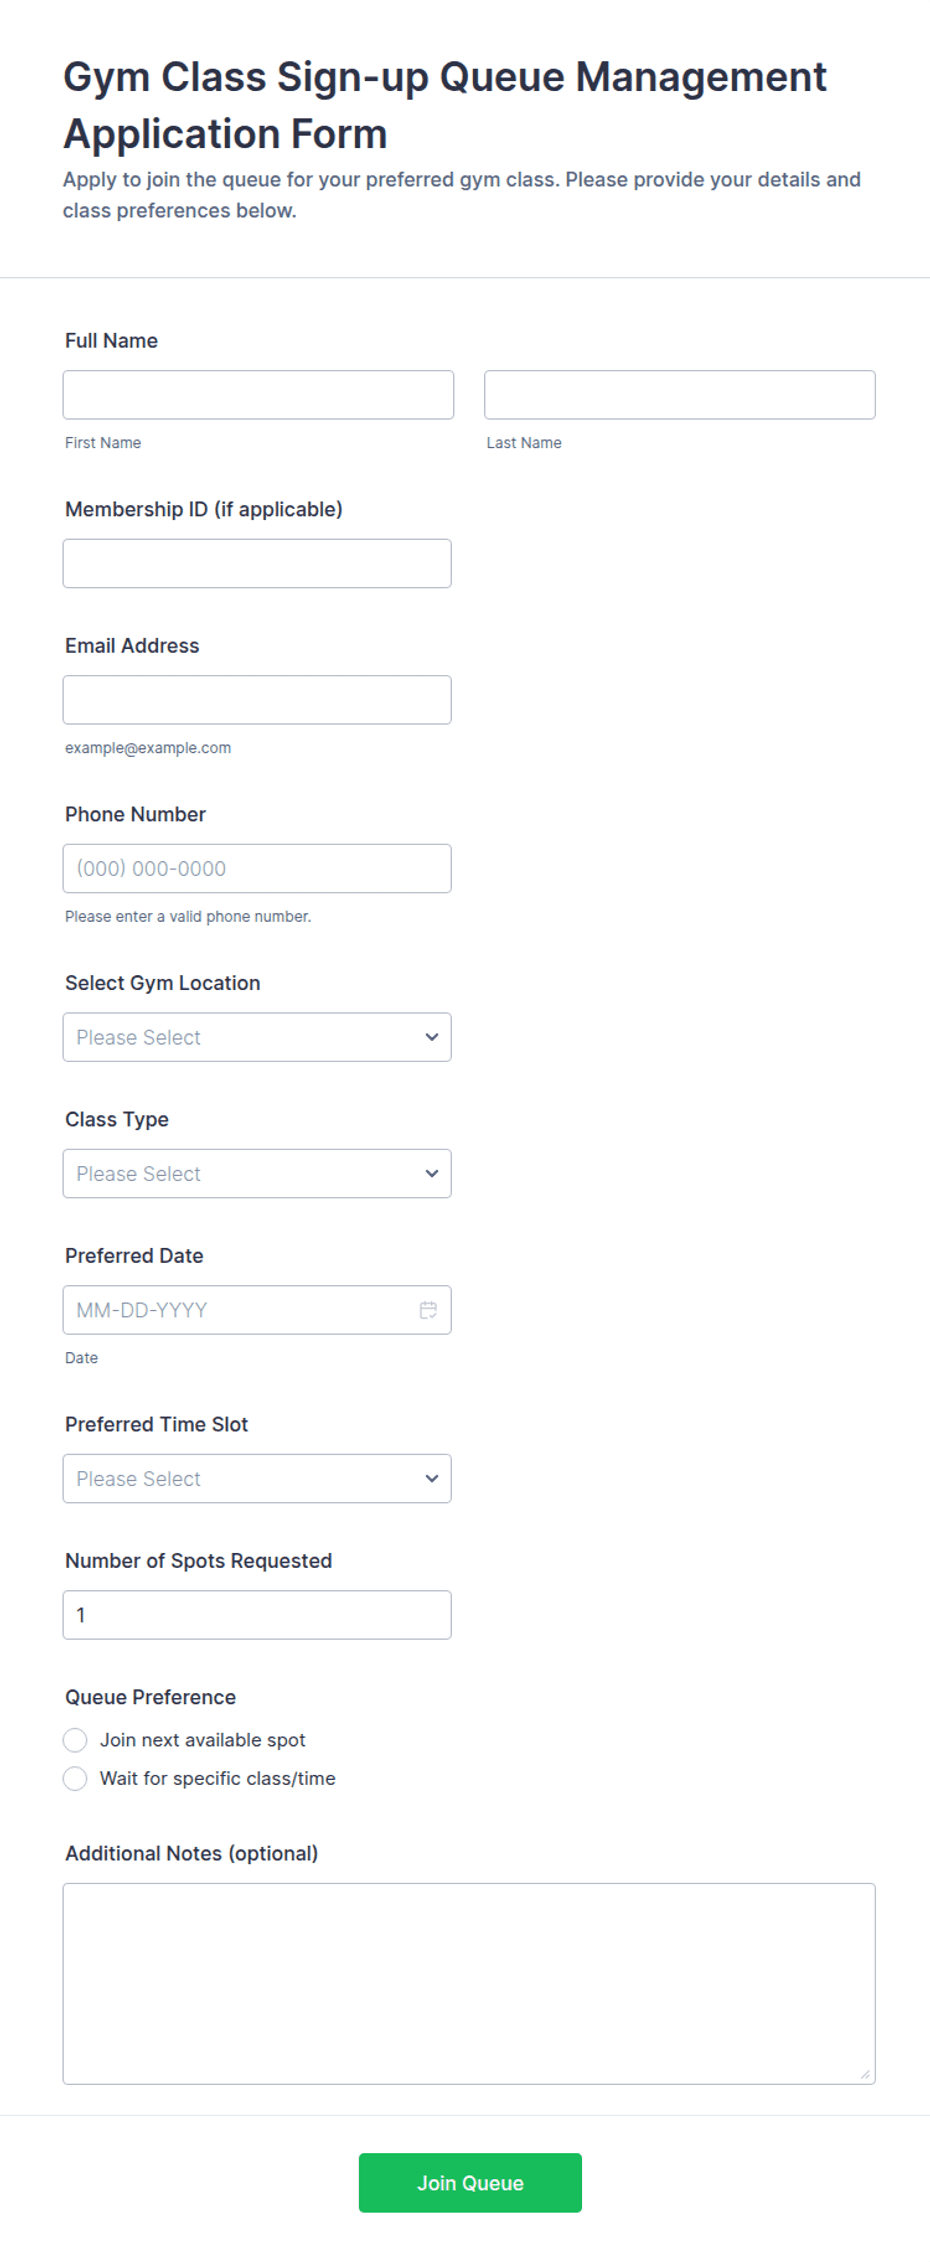Click the Preferred Time Slot chevron arrow
This screenshot has width=930, height=2262.
pos(432,1479)
